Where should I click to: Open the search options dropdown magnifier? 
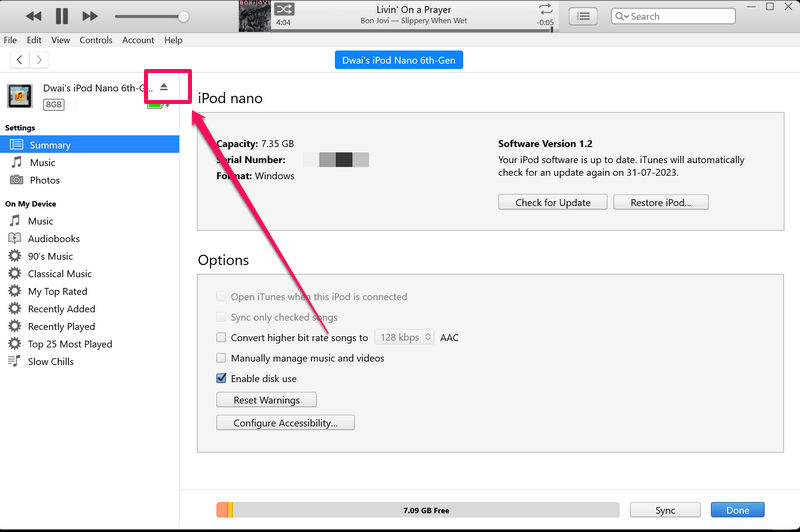coord(621,16)
